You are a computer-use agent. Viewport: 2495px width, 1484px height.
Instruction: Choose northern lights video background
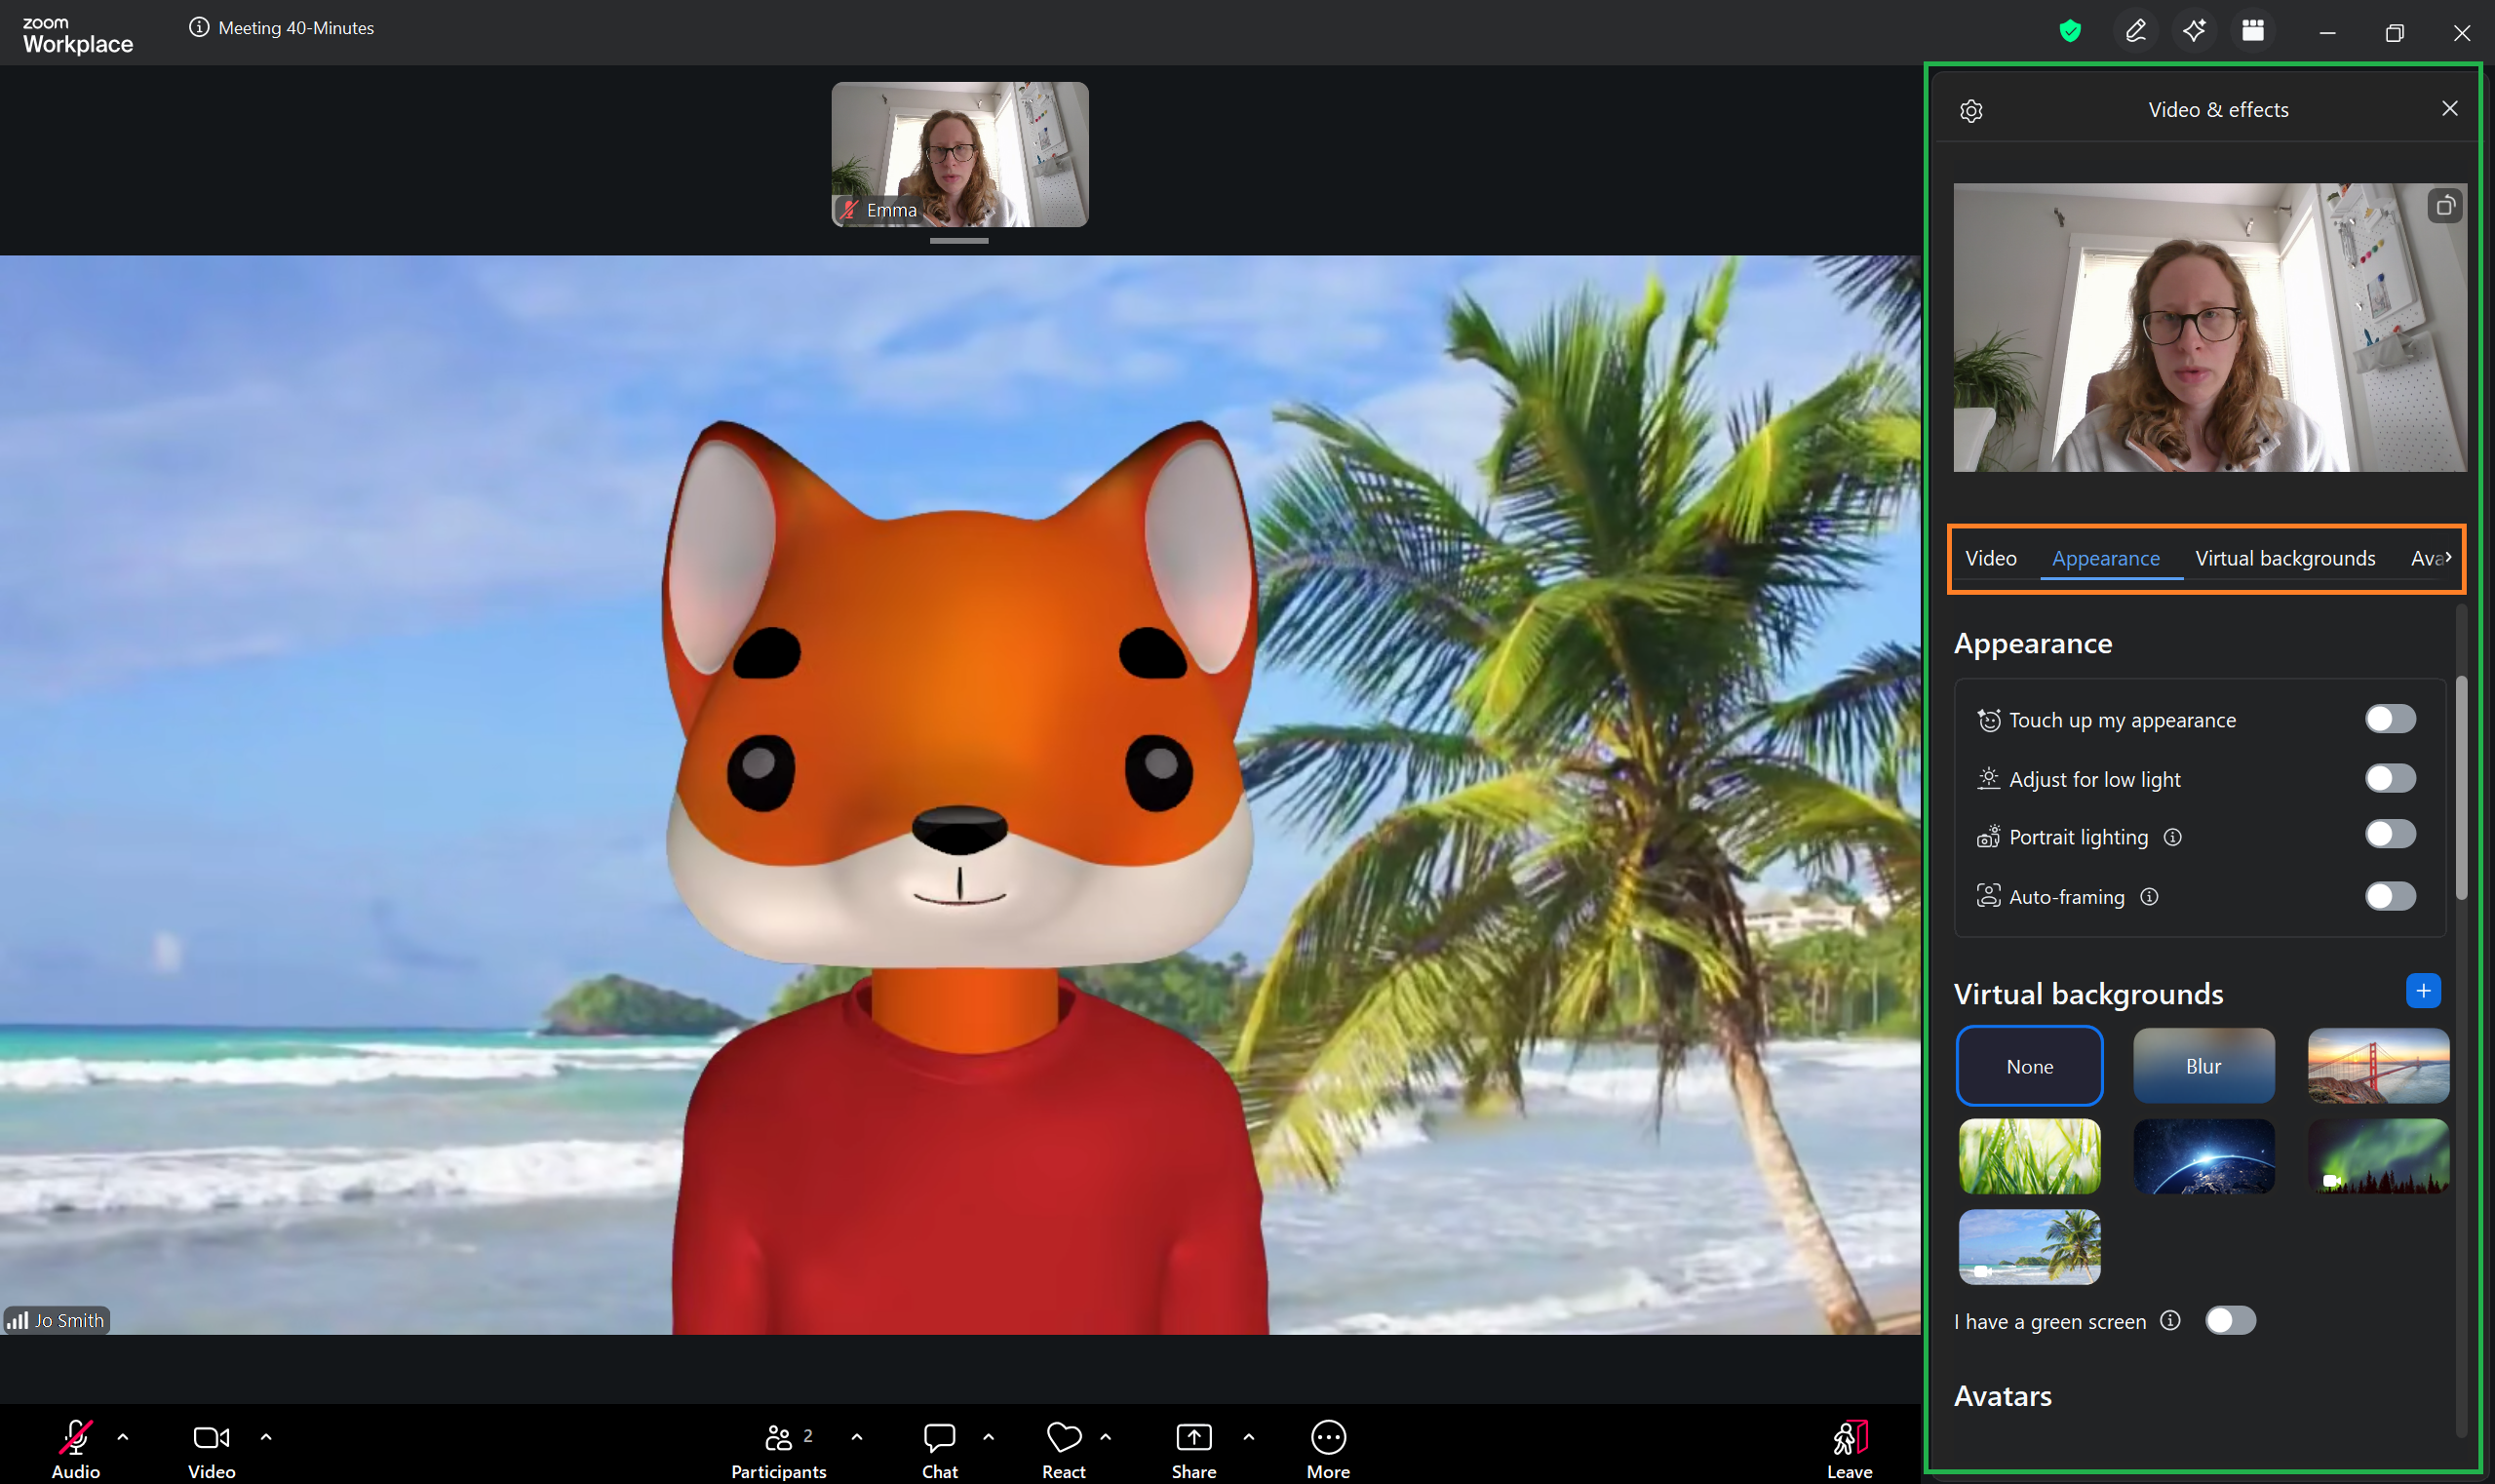tap(2378, 1156)
